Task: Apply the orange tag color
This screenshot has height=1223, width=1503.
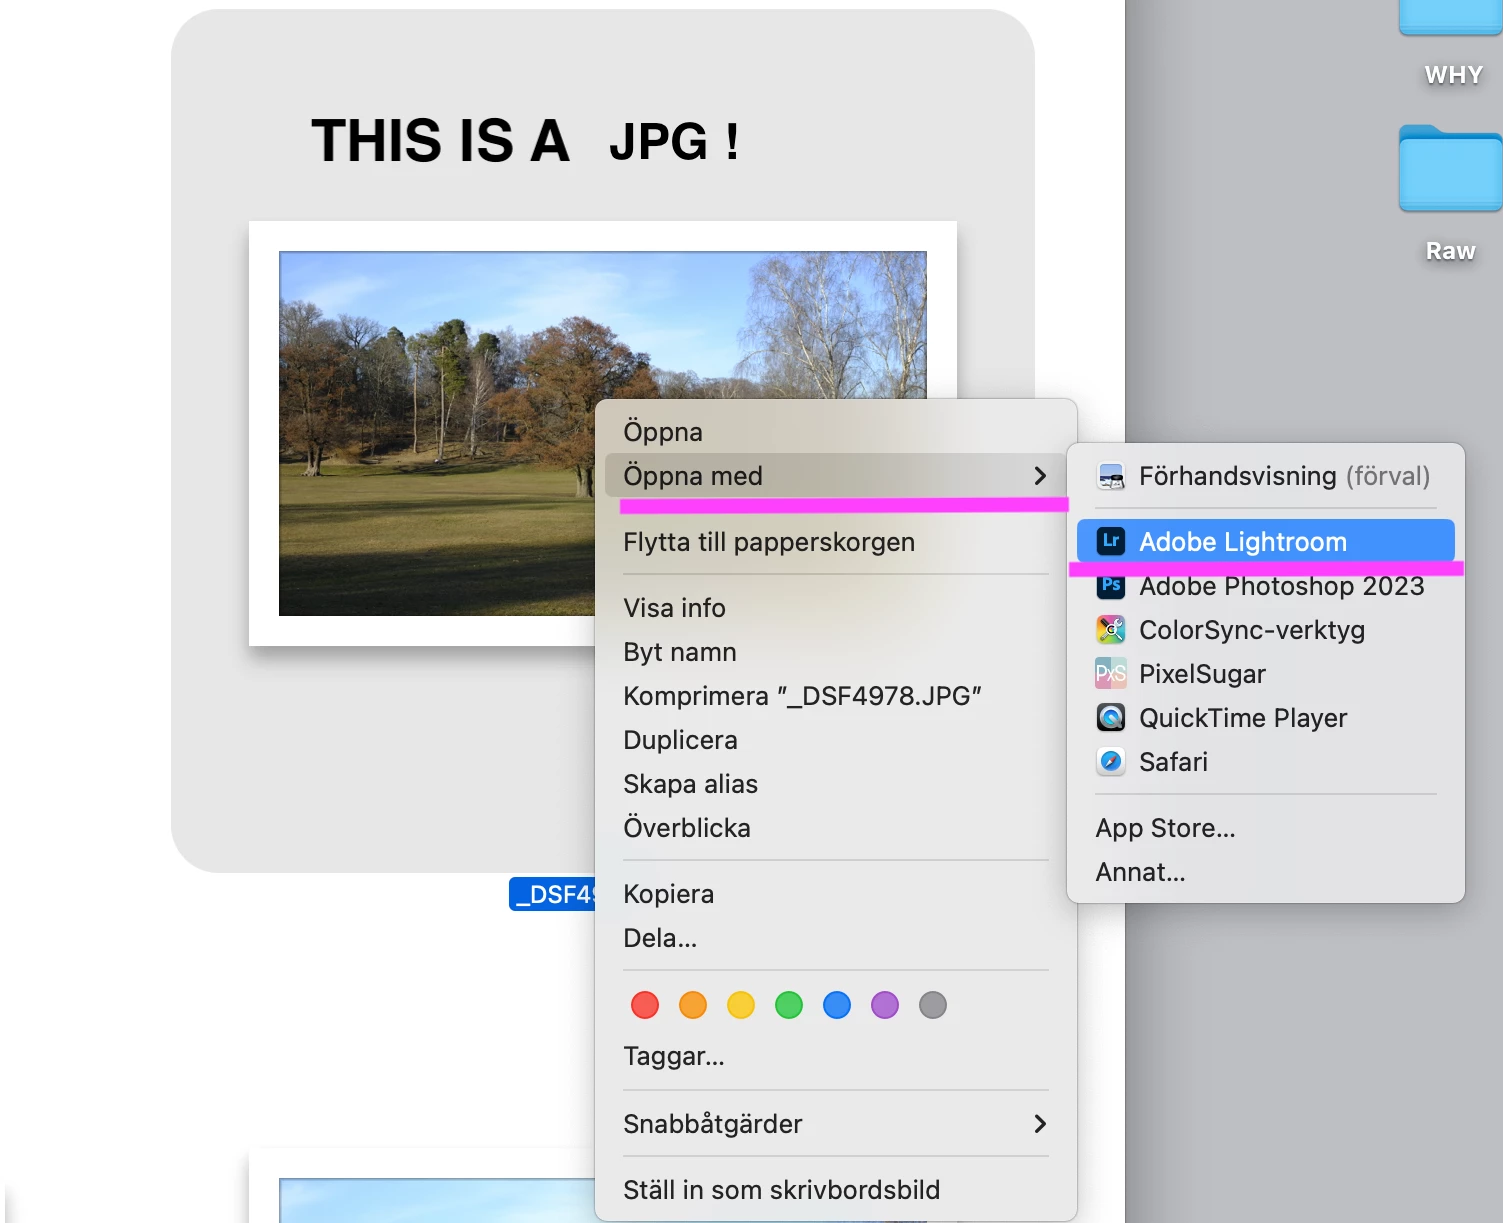Action: 693,1005
